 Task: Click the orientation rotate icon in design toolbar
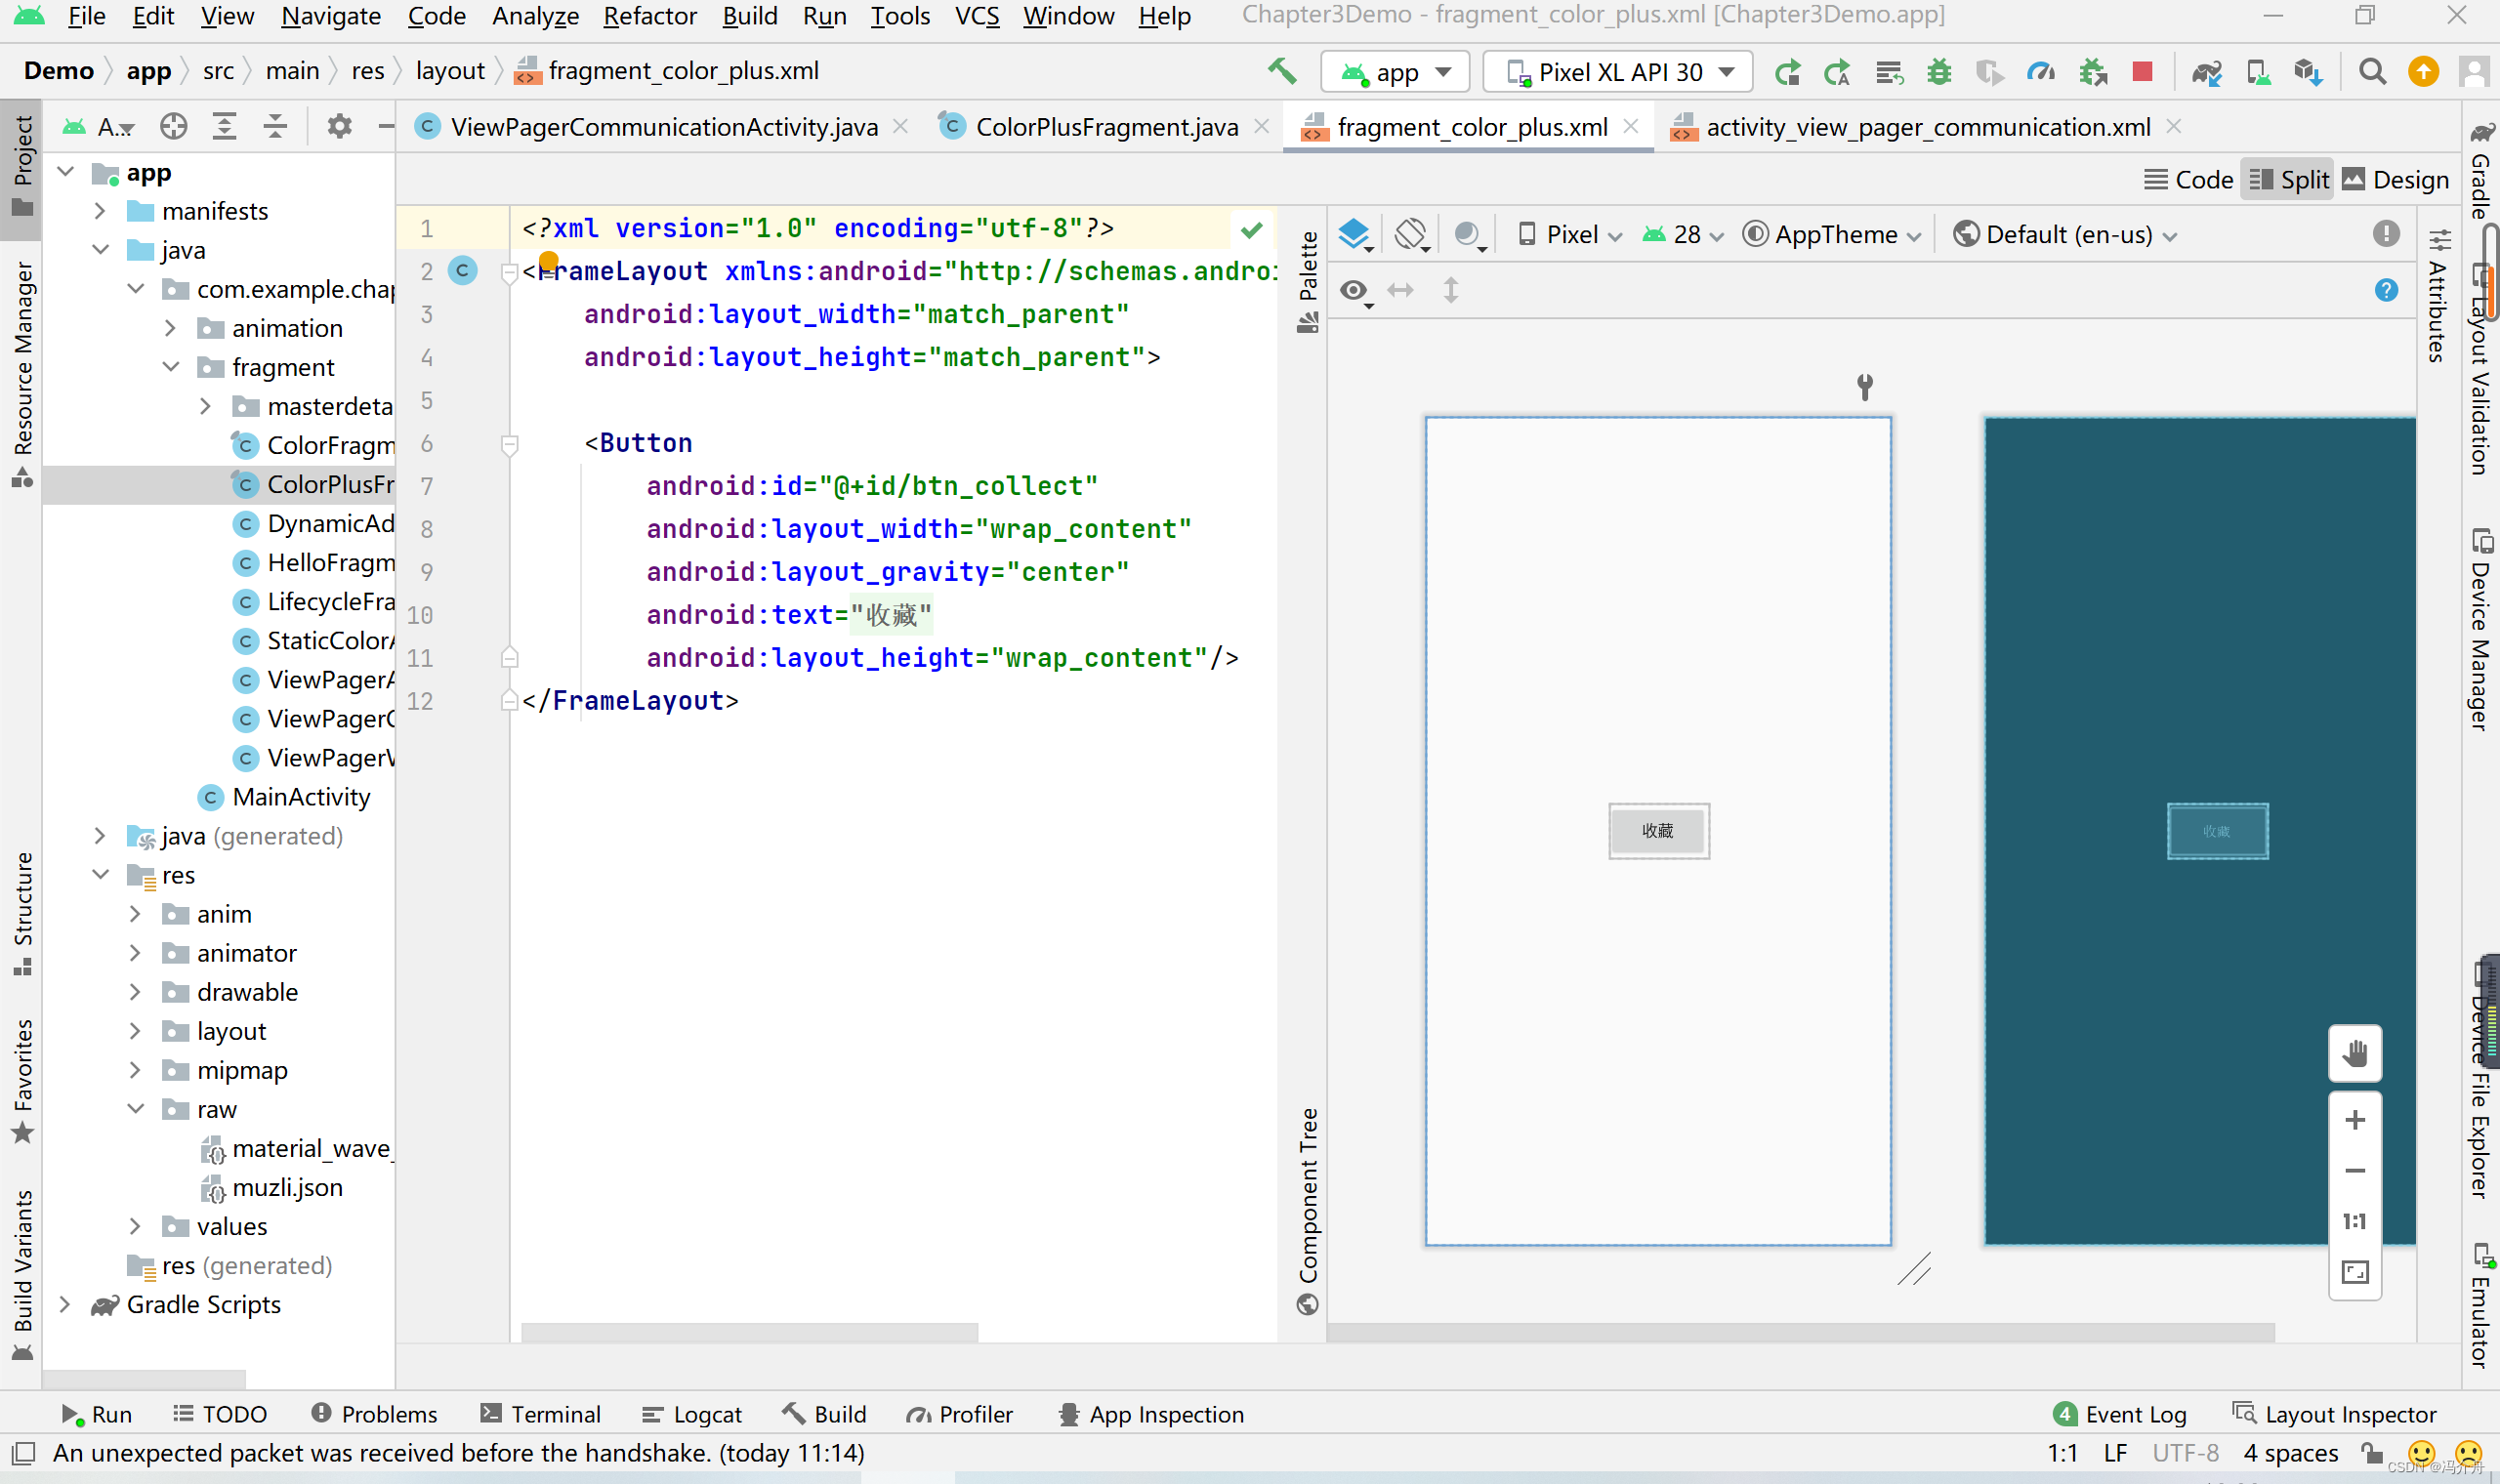(1411, 234)
